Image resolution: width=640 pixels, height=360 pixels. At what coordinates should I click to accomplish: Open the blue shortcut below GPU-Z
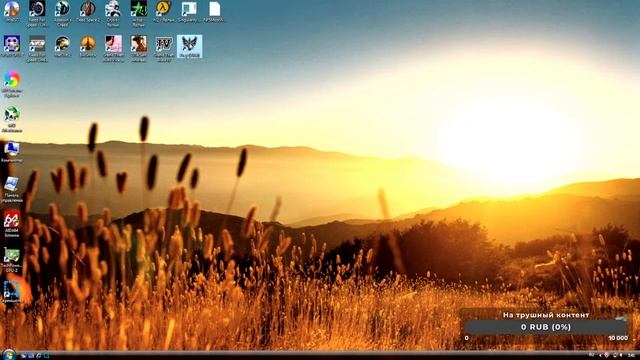[11, 292]
